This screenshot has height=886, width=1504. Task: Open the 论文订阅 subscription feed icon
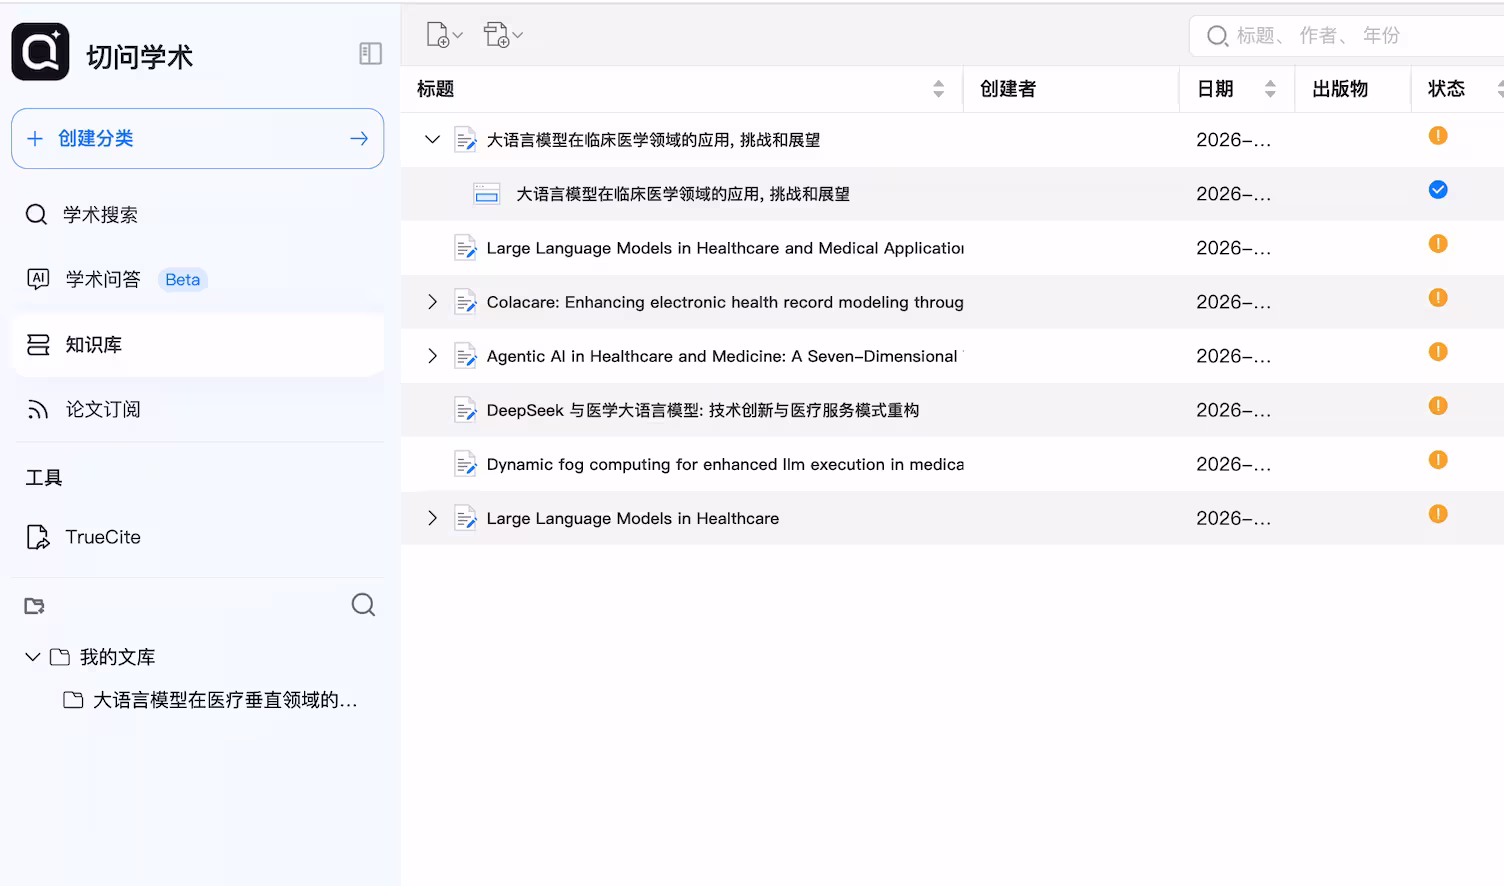[x=37, y=409]
